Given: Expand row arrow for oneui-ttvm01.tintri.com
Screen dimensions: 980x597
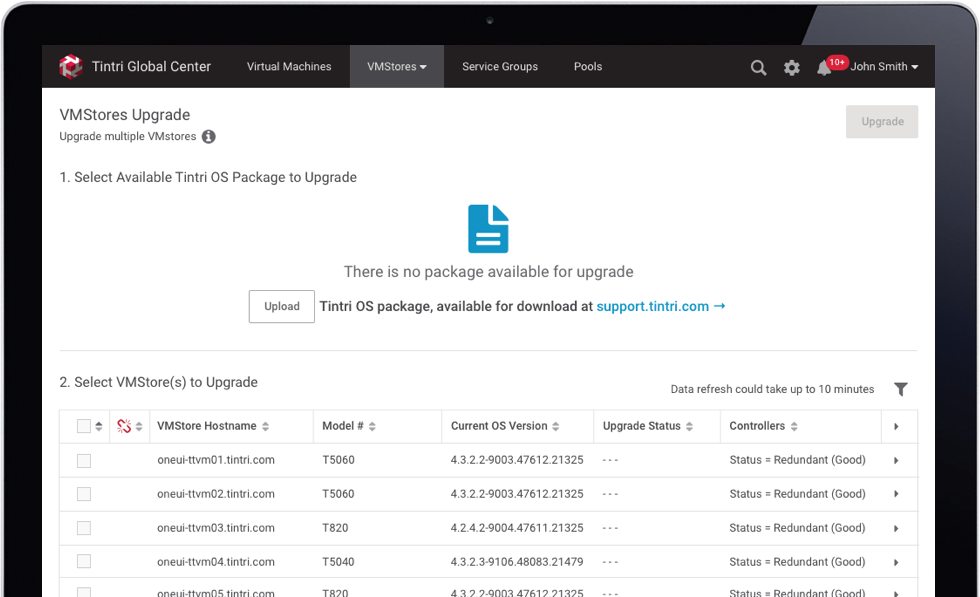Looking at the screenshot, I should click(896, 460).
